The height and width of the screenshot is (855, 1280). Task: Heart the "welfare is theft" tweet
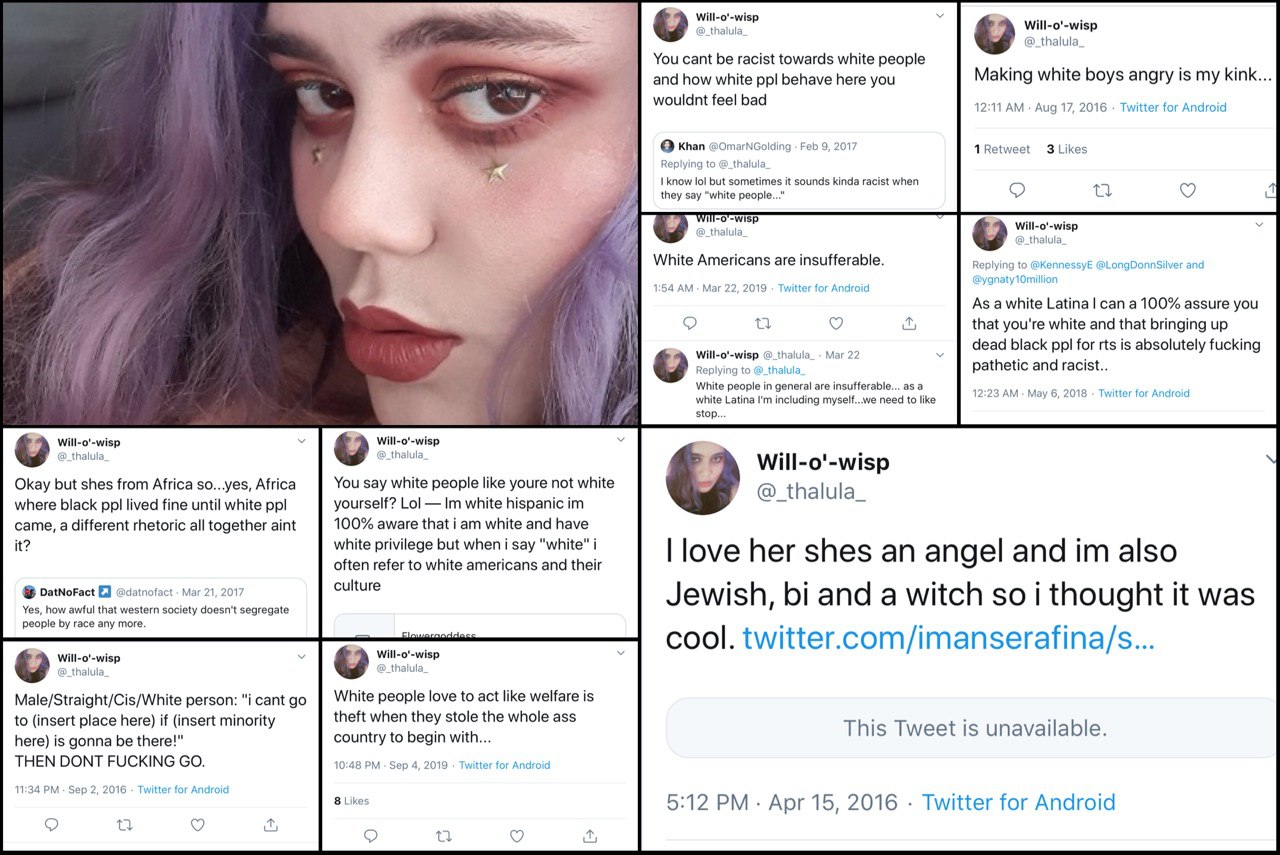pos(516,835)
